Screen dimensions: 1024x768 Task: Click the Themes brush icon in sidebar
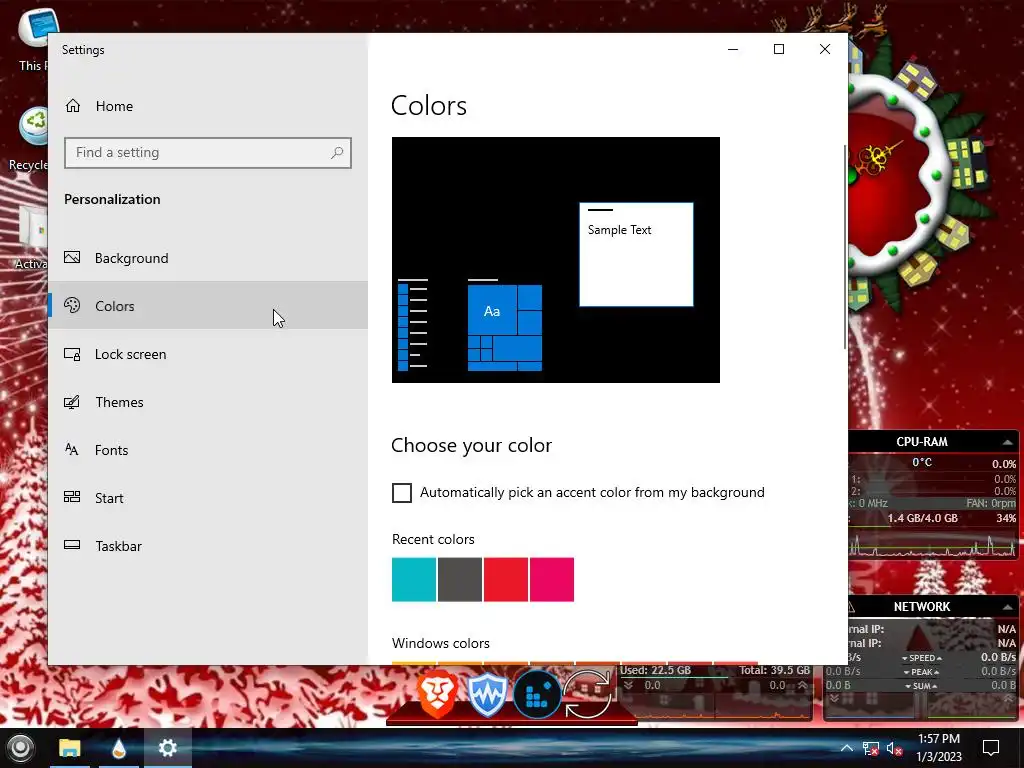tap(72, 402)
